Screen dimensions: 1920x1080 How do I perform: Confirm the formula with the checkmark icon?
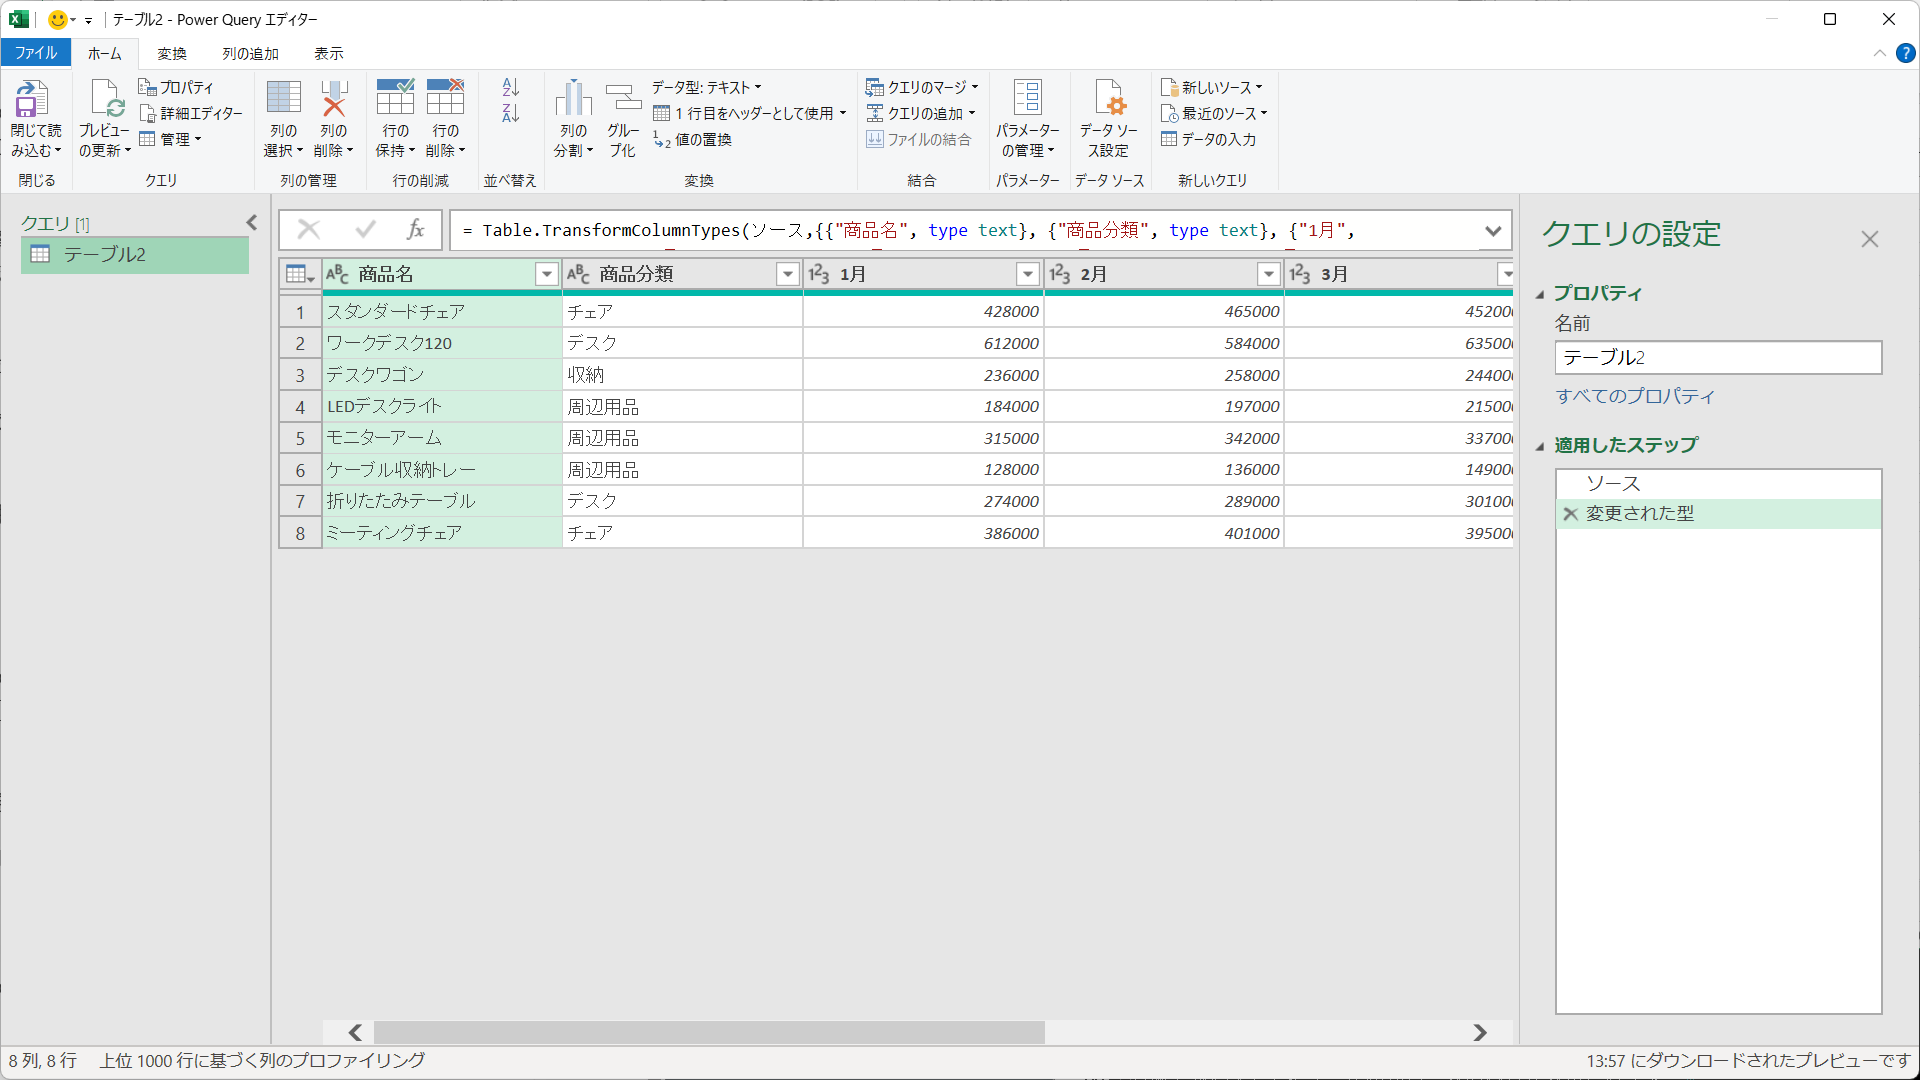coord(365,230)
